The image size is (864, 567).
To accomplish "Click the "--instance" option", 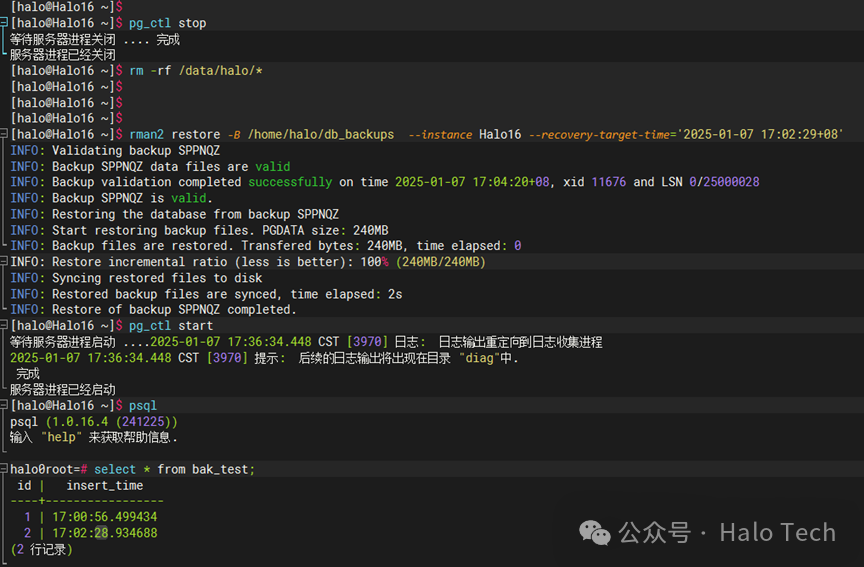I will pos(440,134).
